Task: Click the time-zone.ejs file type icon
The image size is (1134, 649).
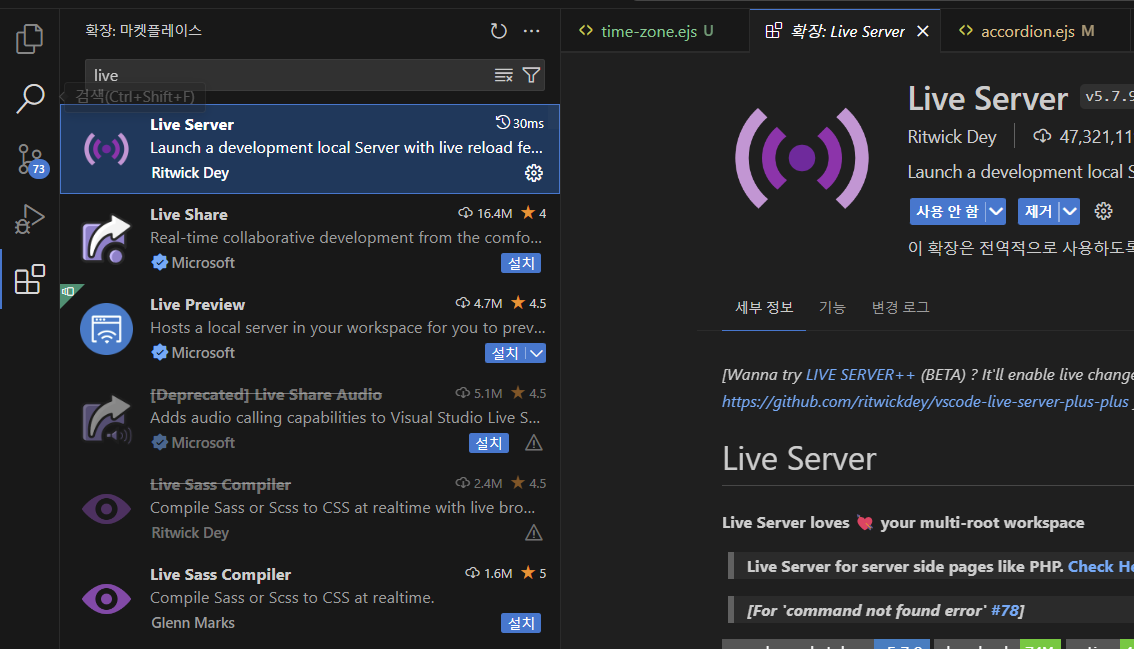Action: (586, 30)
